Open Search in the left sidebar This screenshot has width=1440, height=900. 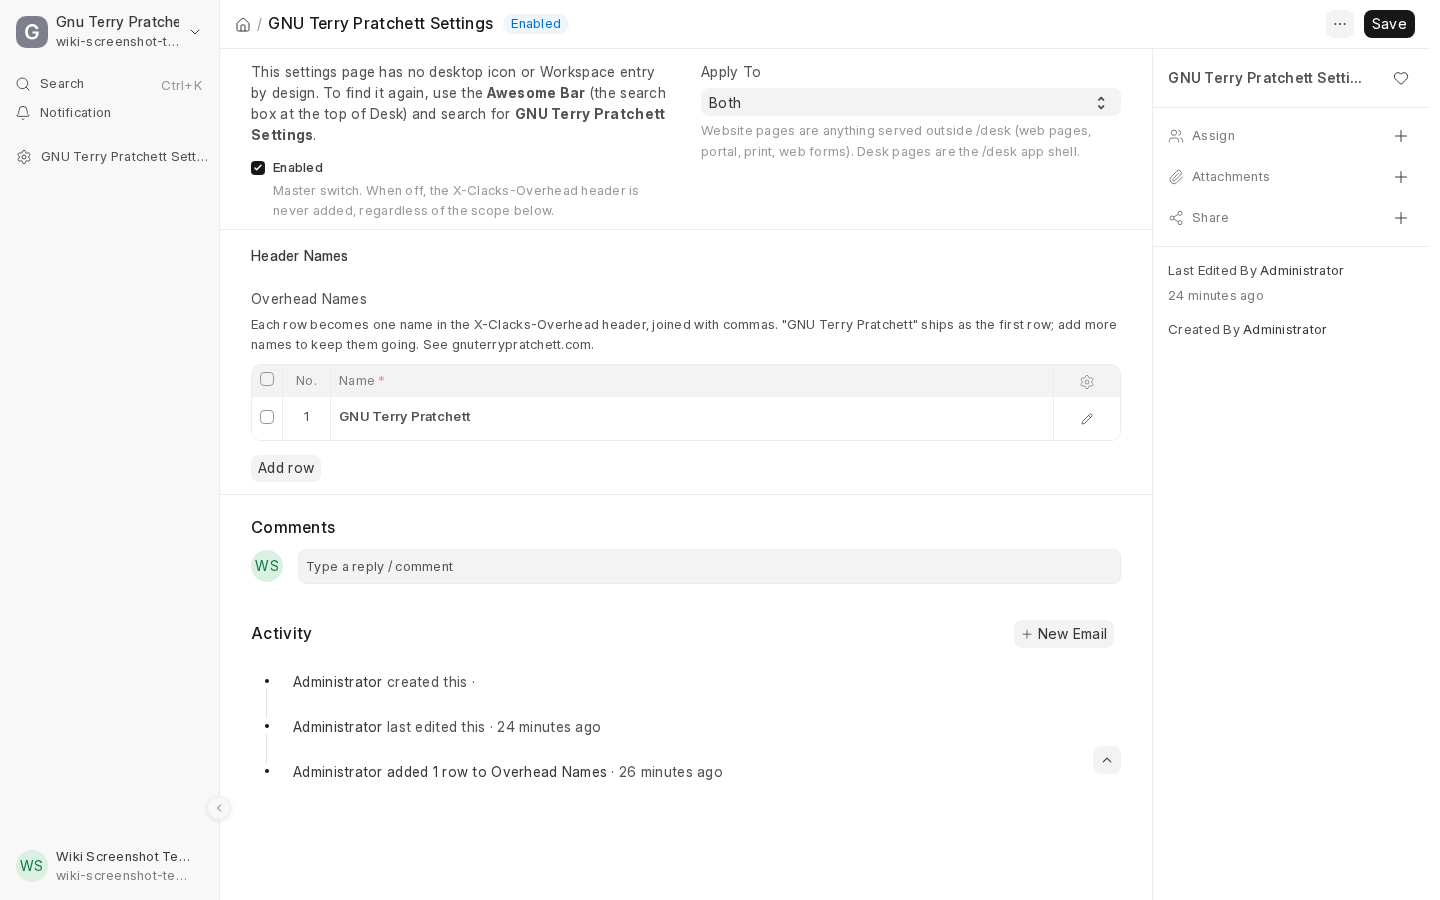110,84
